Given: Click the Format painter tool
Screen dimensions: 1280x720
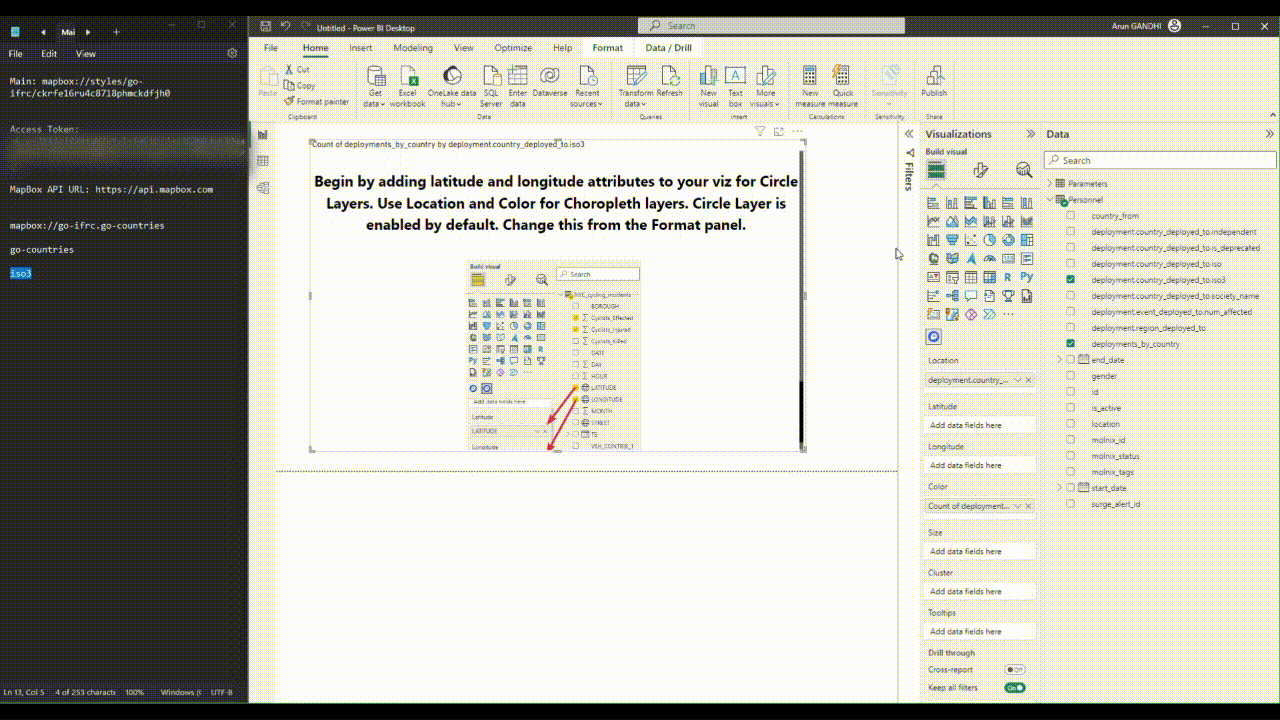Looking at the screenshot, I should click(316, 101).
